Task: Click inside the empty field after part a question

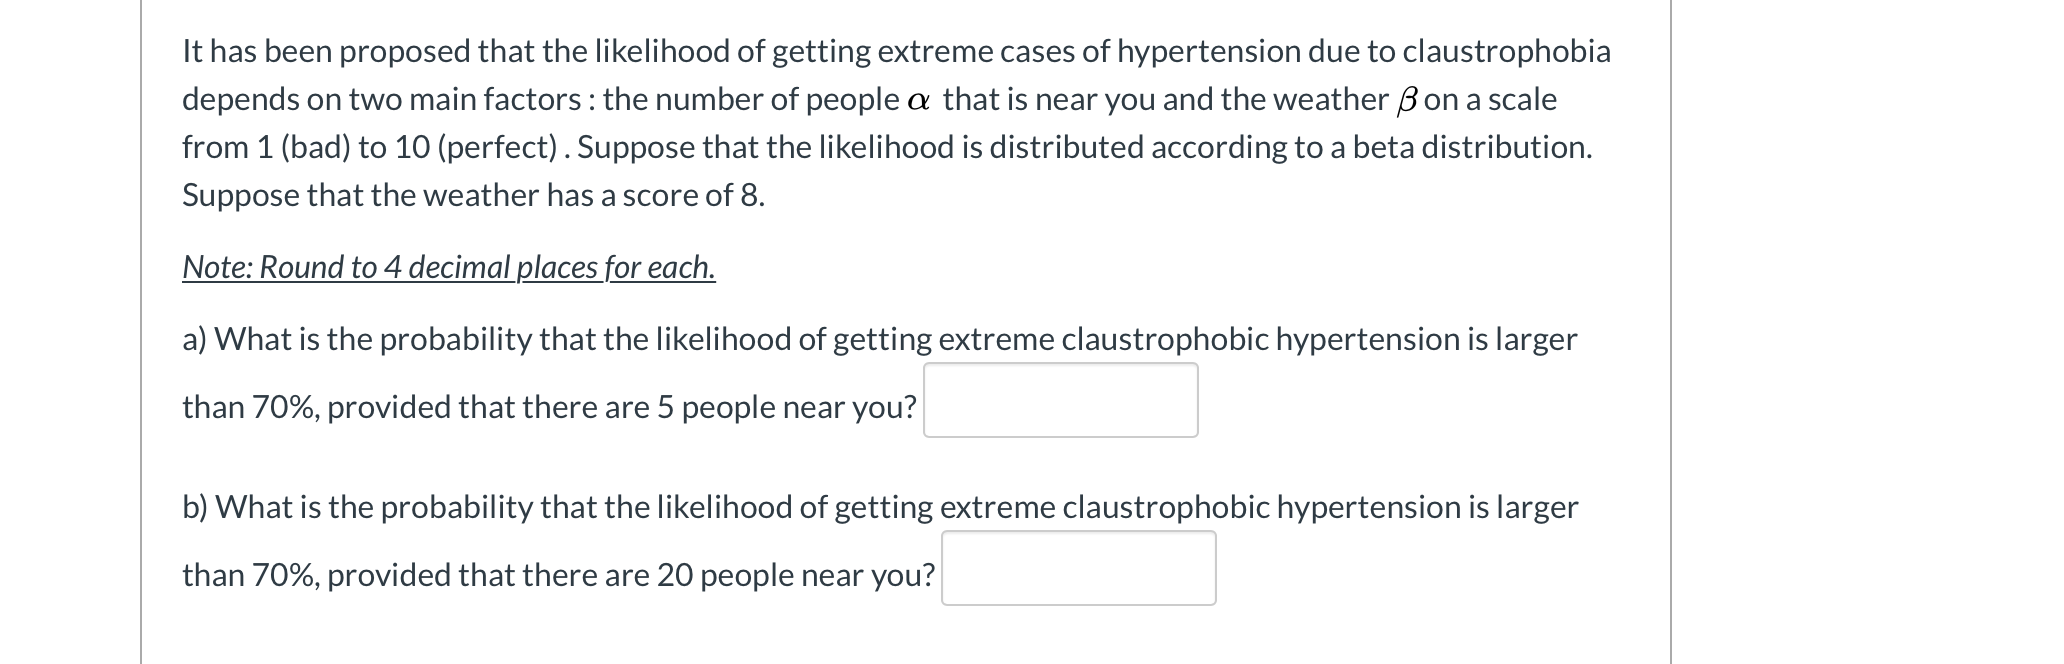Action: click(x=1060, y=401)
